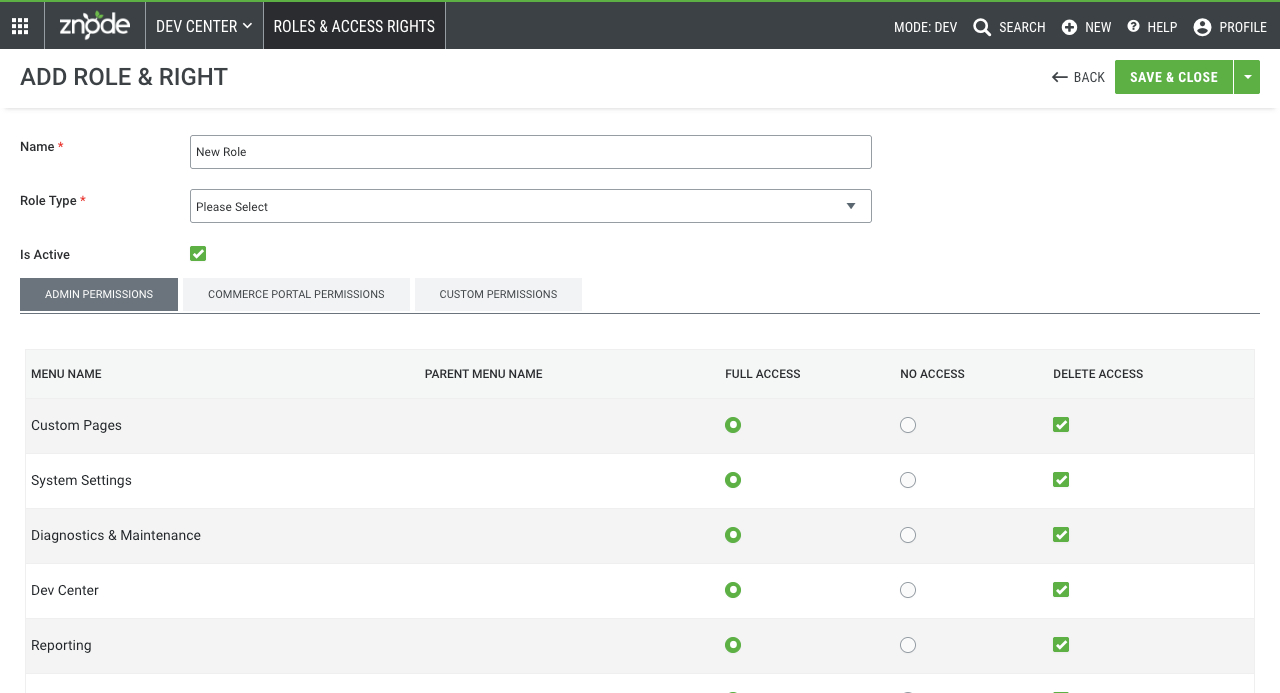Click the Diagnostics & Maintenance row label
This screenshot has width=1280, height=693.
116,535
